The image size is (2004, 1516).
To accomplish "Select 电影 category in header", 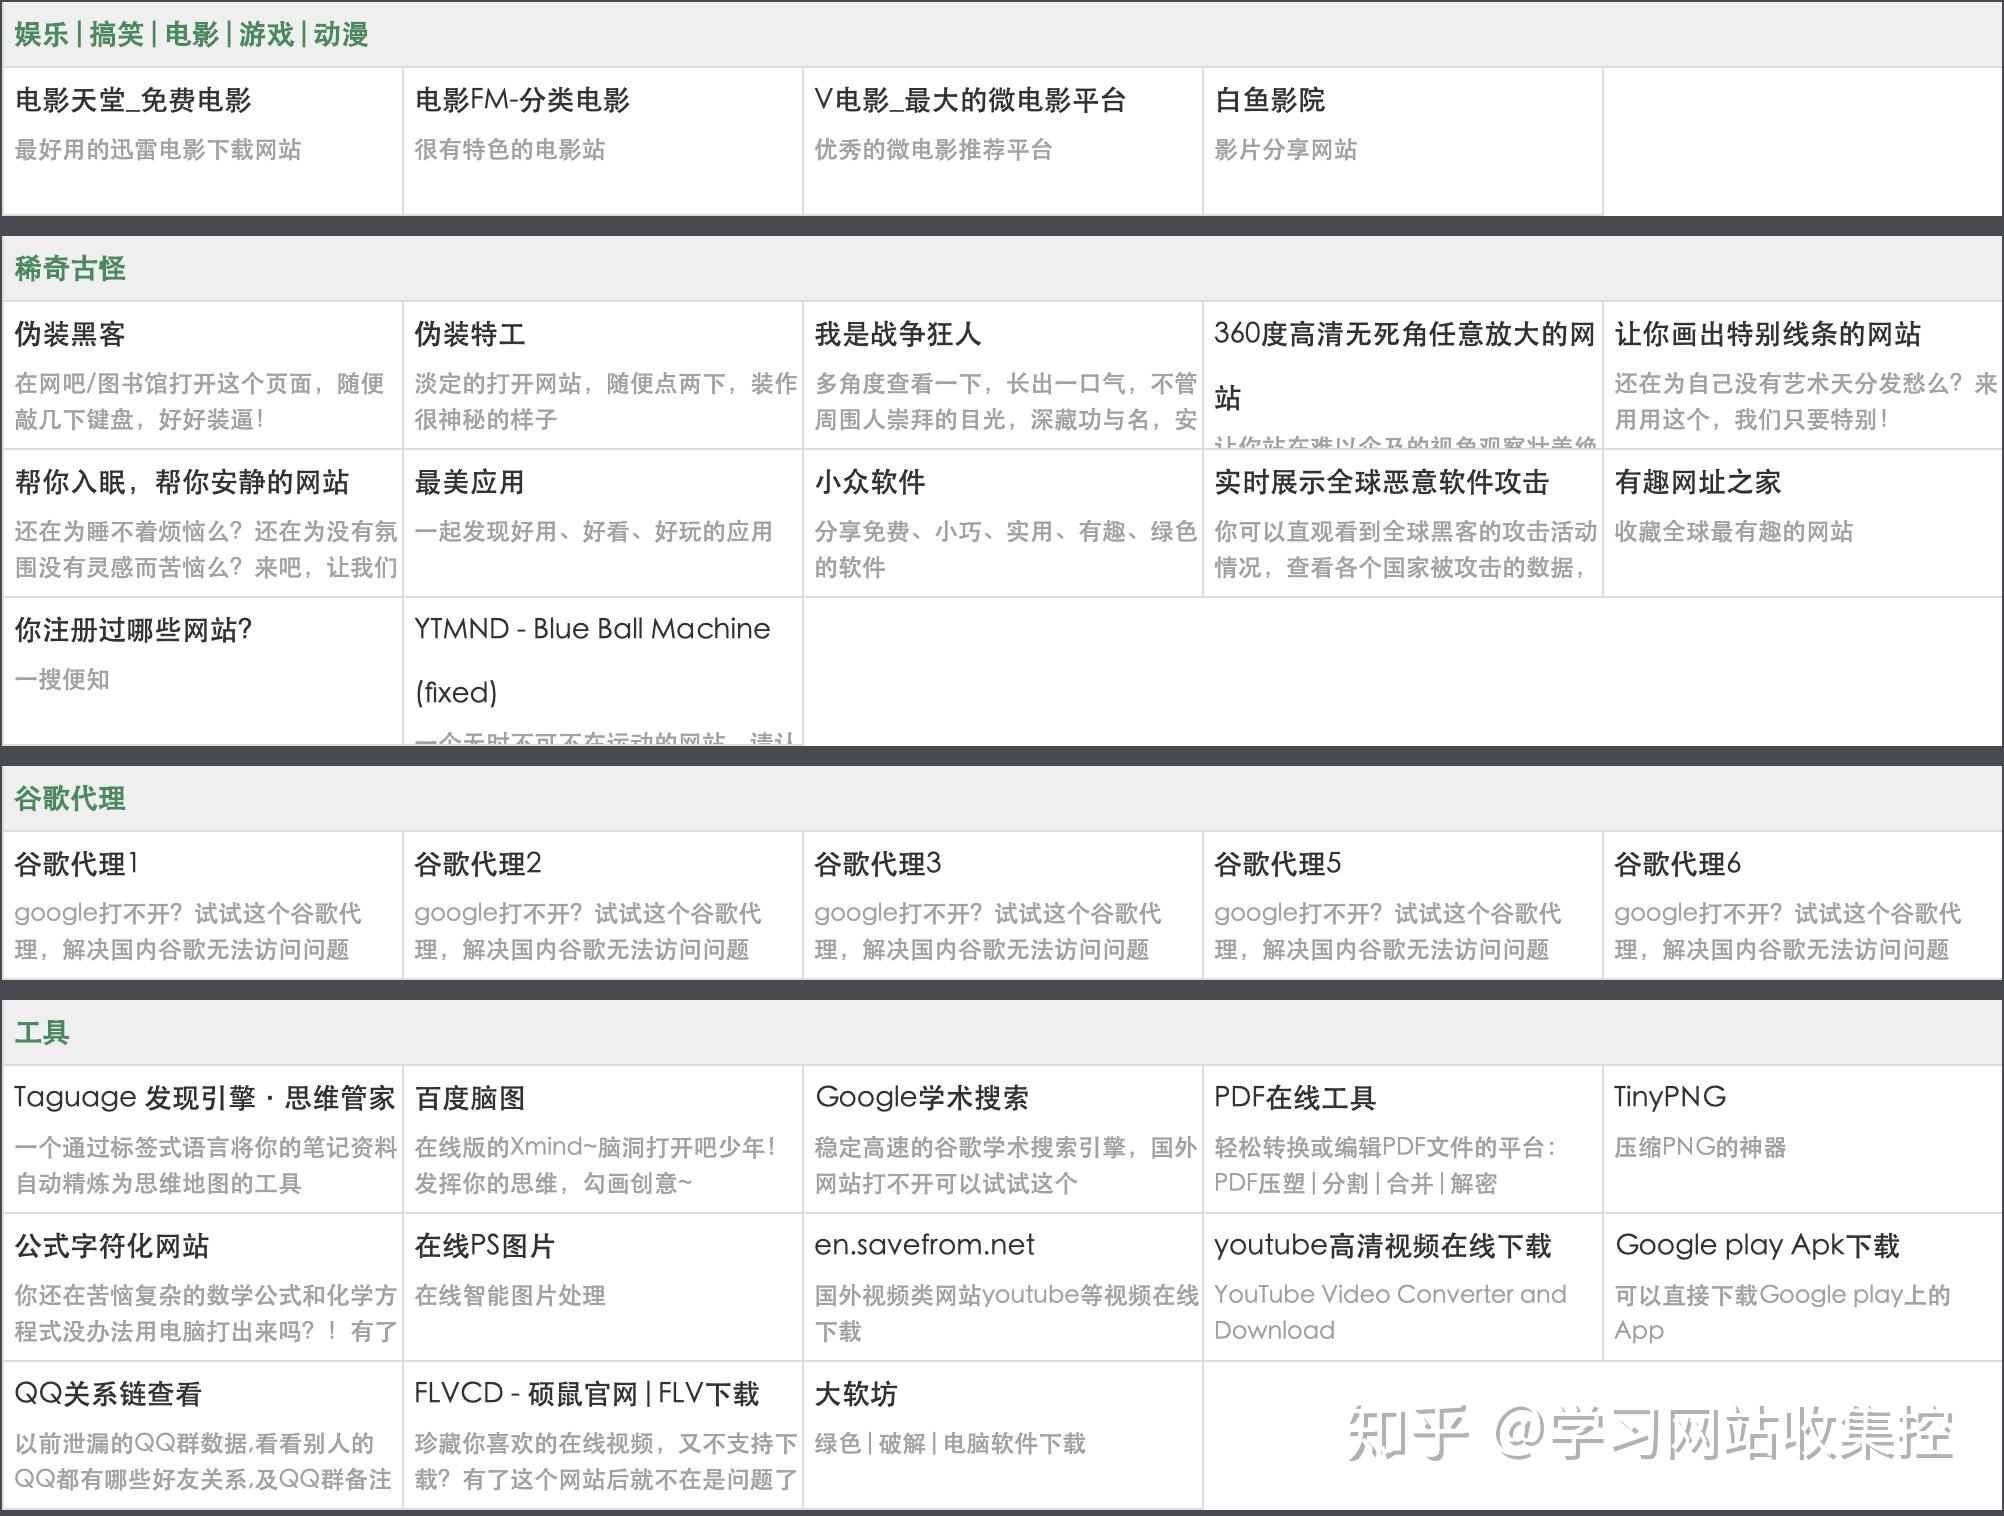I will point(191,34).
